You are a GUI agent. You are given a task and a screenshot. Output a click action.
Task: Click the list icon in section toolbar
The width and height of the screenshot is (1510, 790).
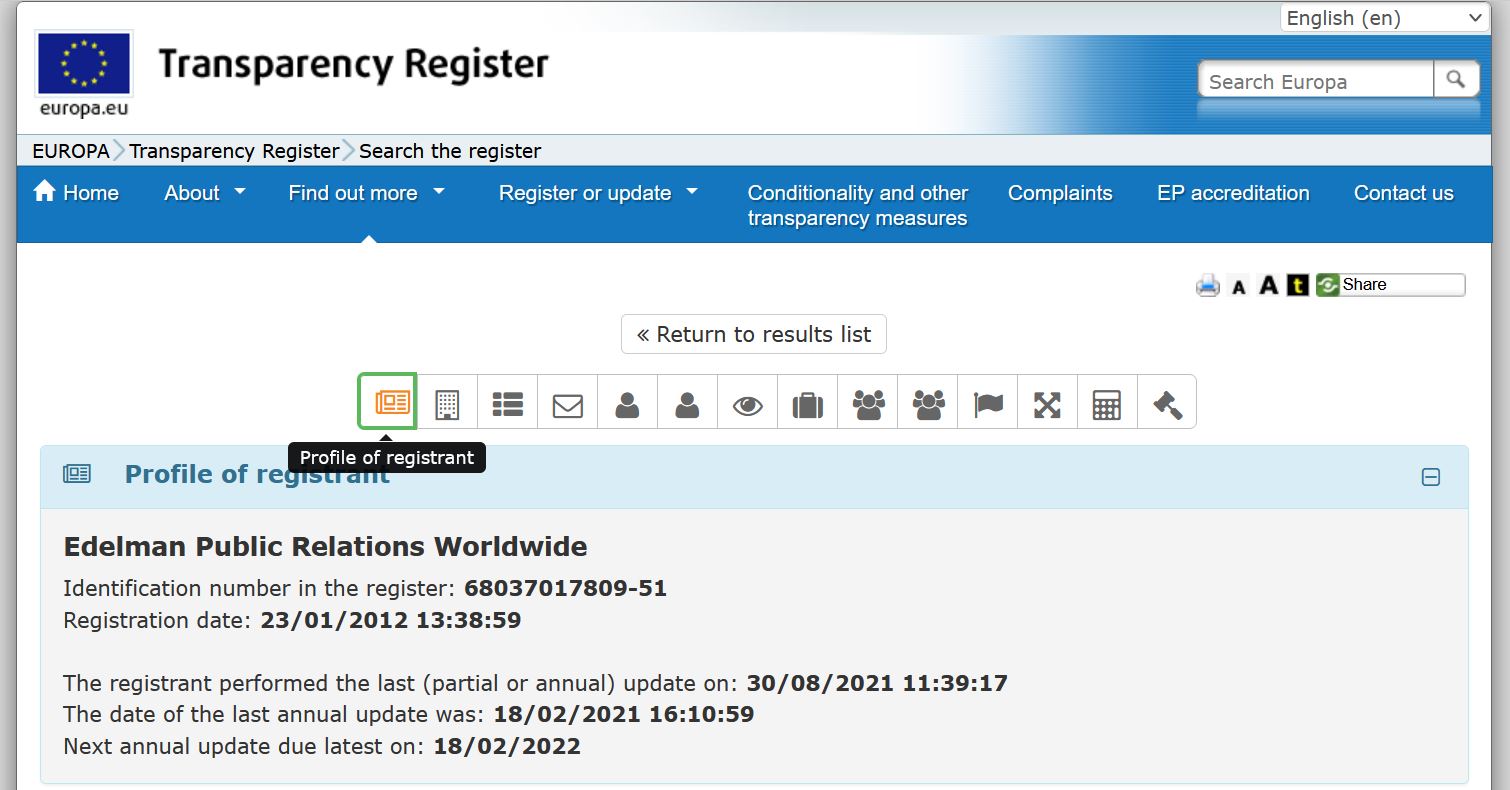pos(507,404)
